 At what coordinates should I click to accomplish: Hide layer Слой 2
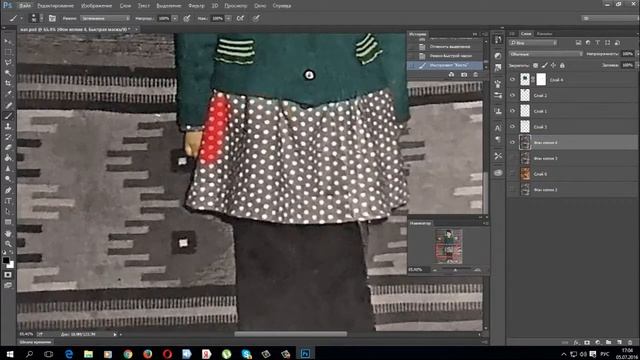pyautogui.click(x=513, y=95)
